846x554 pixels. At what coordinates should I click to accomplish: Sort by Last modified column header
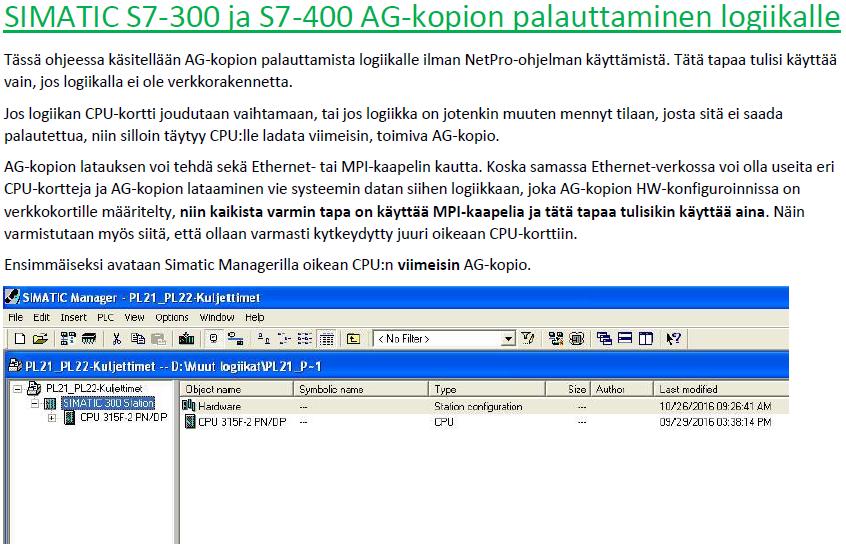click(x=721, y=389)
